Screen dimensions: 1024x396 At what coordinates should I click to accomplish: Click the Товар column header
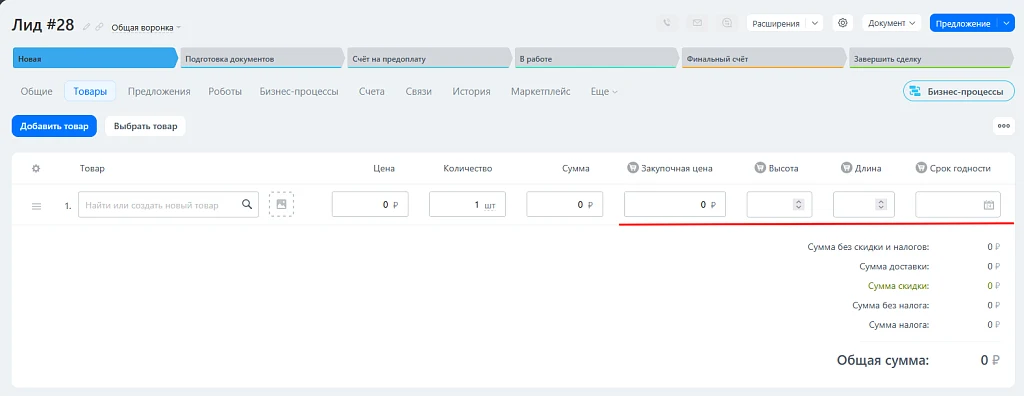tap(92, 168)
